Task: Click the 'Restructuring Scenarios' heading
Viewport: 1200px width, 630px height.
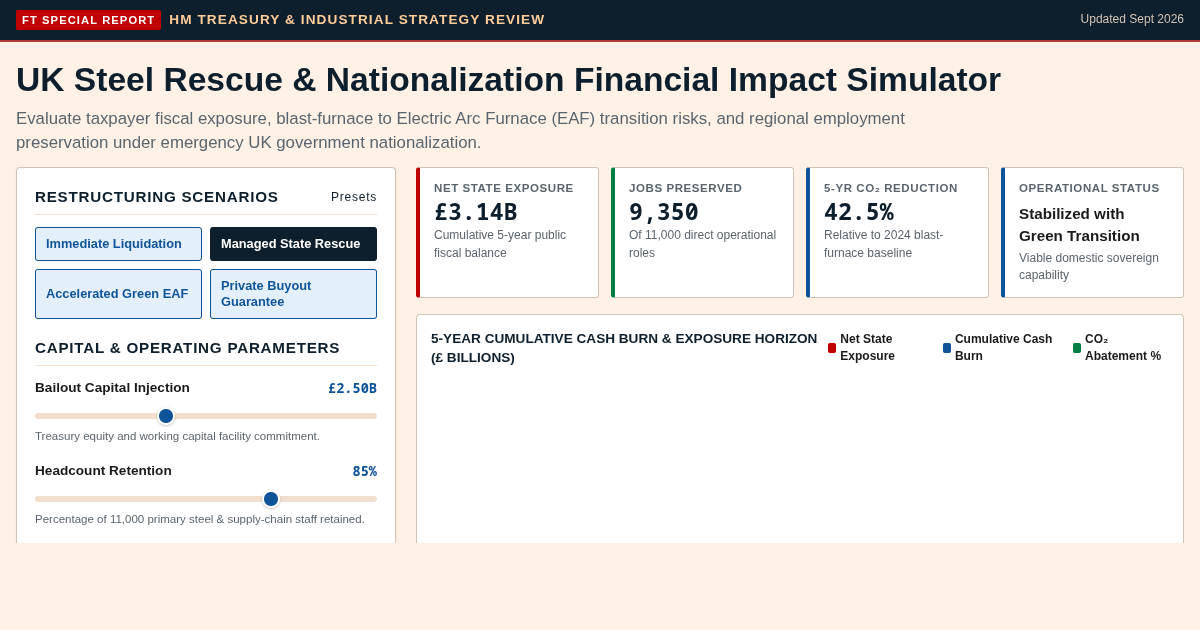Action: [x=157, y=197]
